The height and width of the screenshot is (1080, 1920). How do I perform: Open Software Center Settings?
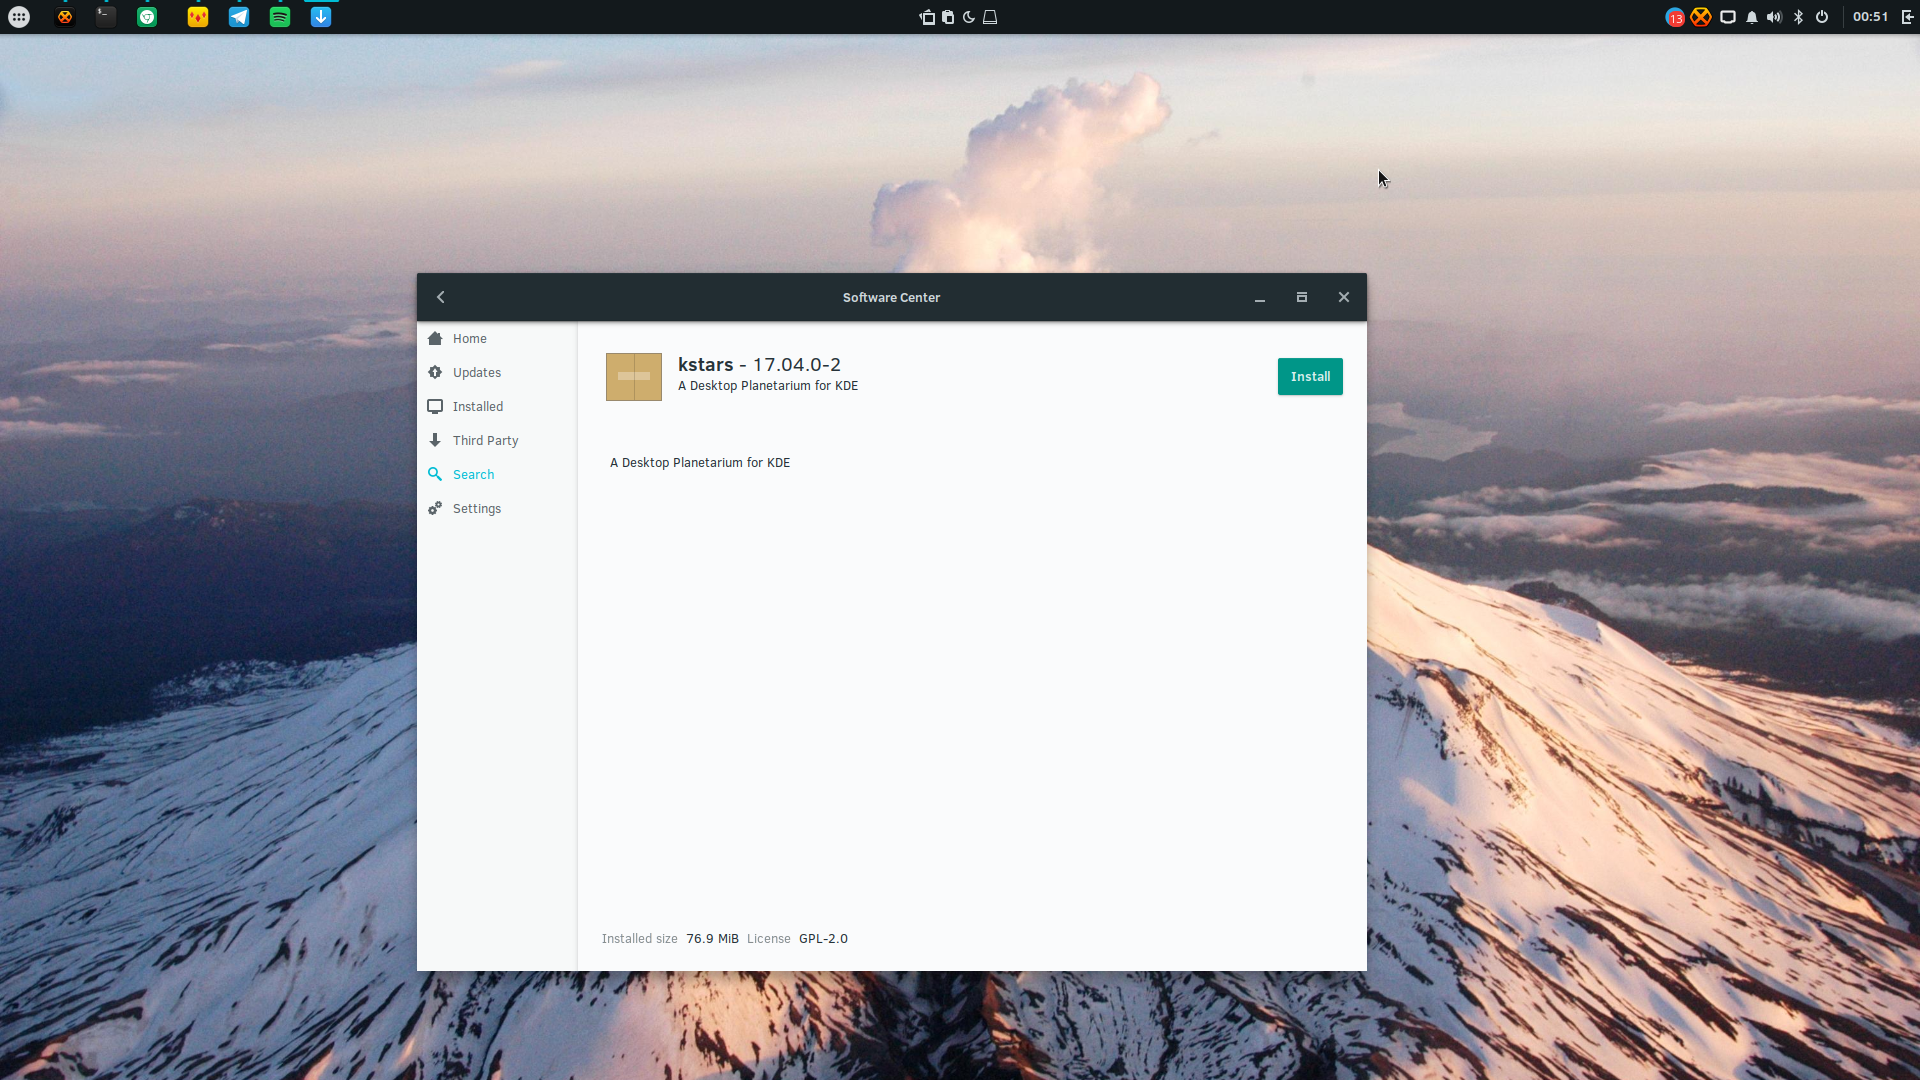tap(497, 509)
